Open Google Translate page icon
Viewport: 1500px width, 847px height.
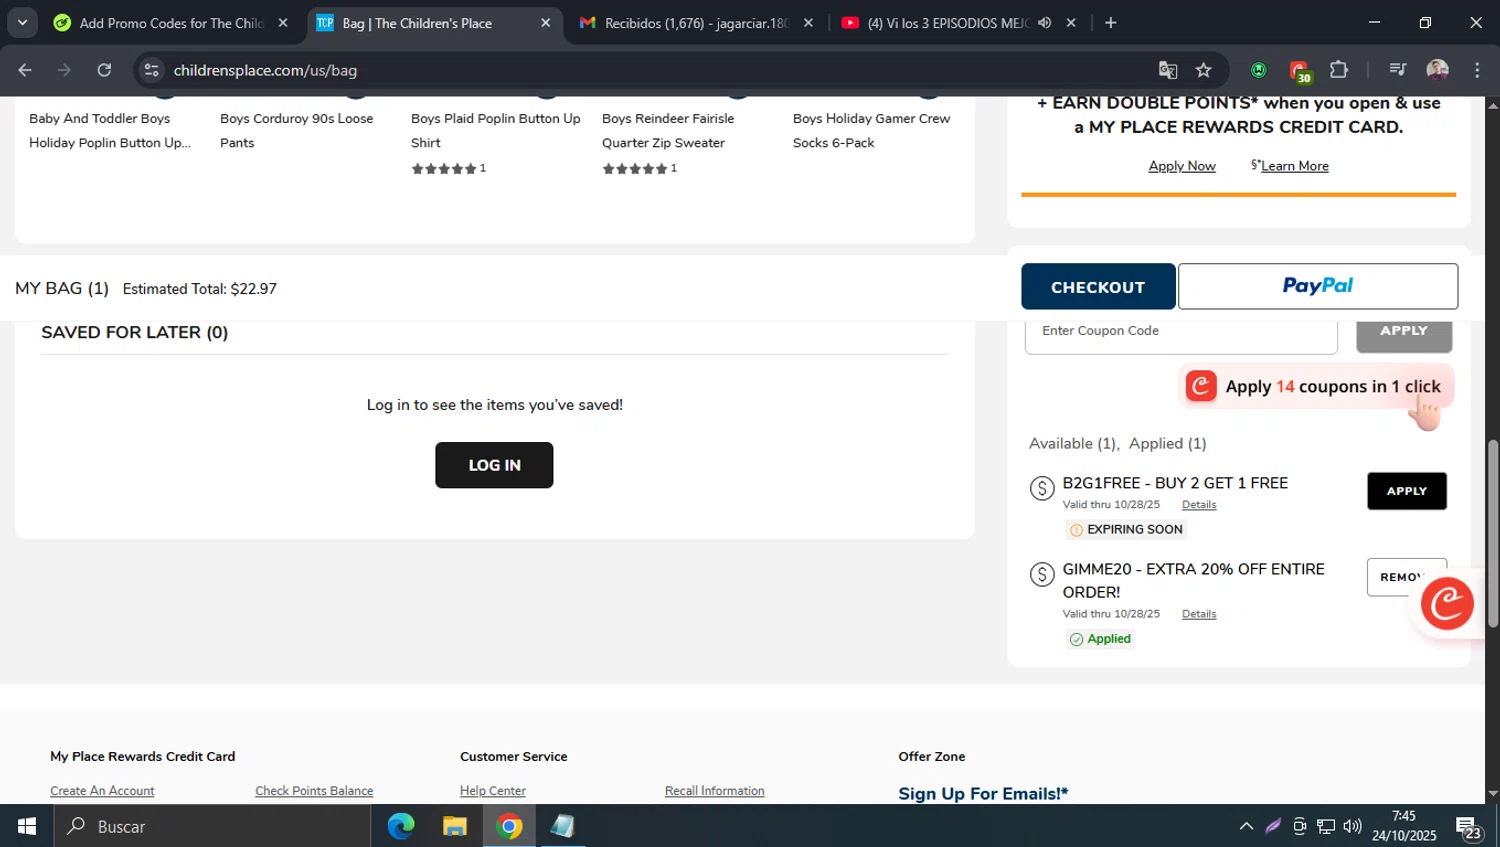click(x=1167, y=70)
